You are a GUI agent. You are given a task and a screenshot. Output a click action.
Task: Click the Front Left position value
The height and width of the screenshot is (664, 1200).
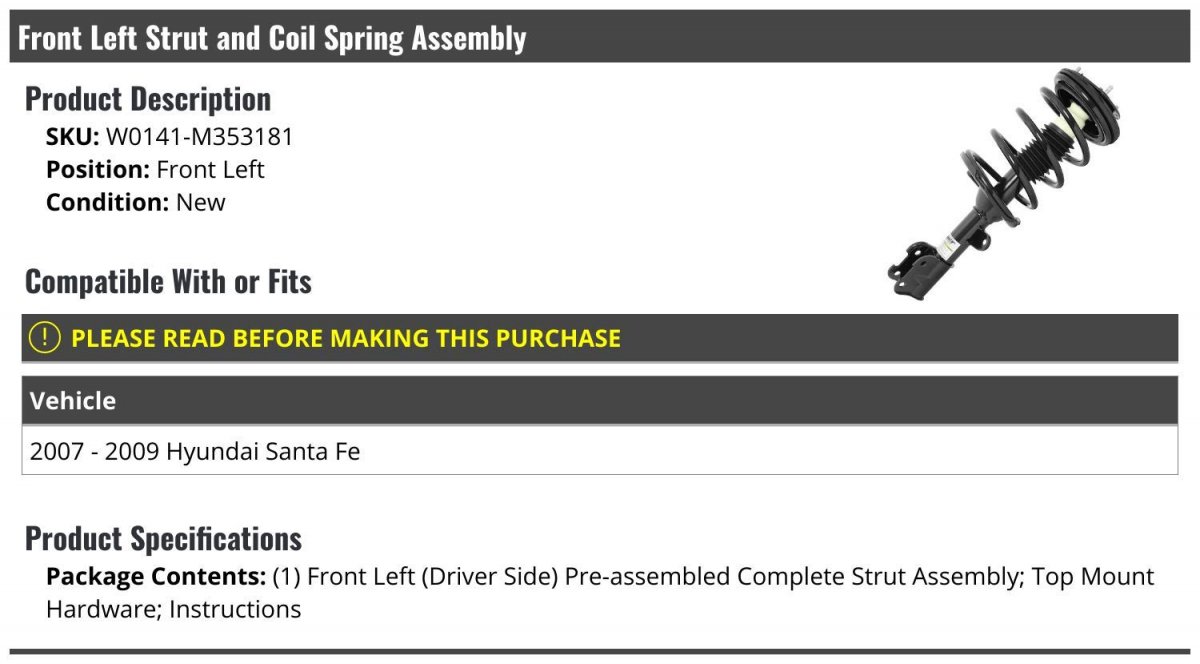click(x=211, y=169)
